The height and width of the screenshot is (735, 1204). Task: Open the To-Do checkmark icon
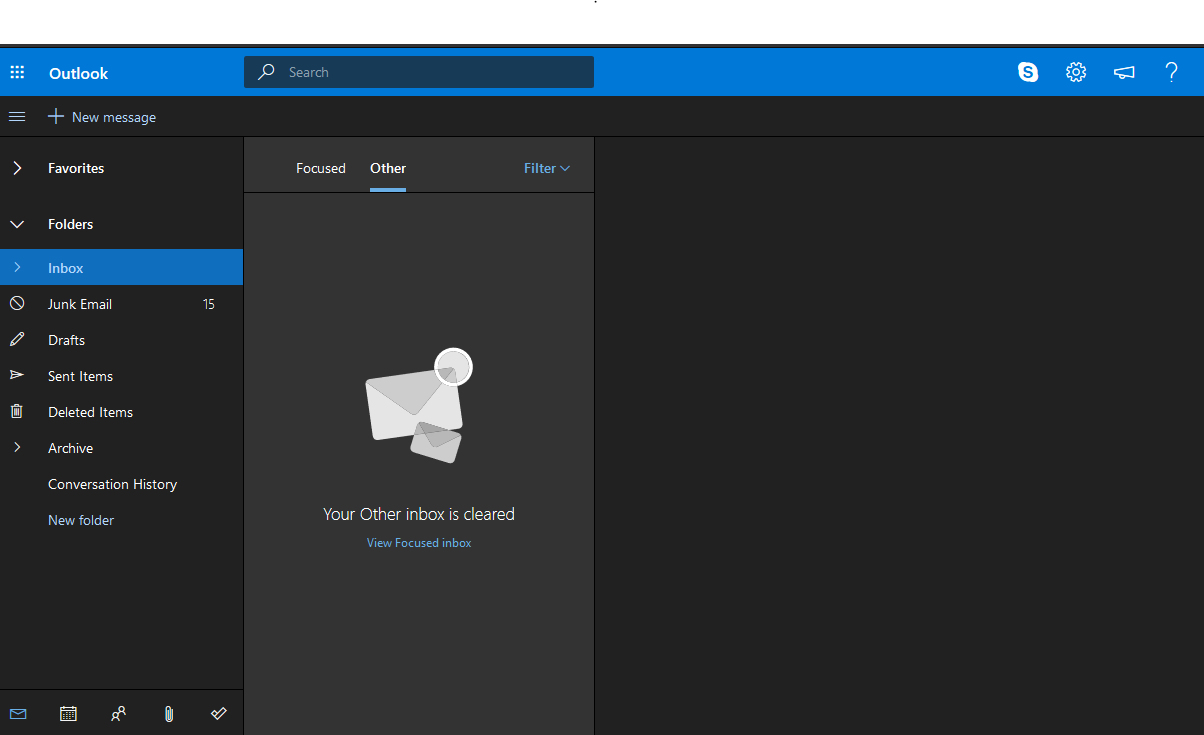click(219, 714)
